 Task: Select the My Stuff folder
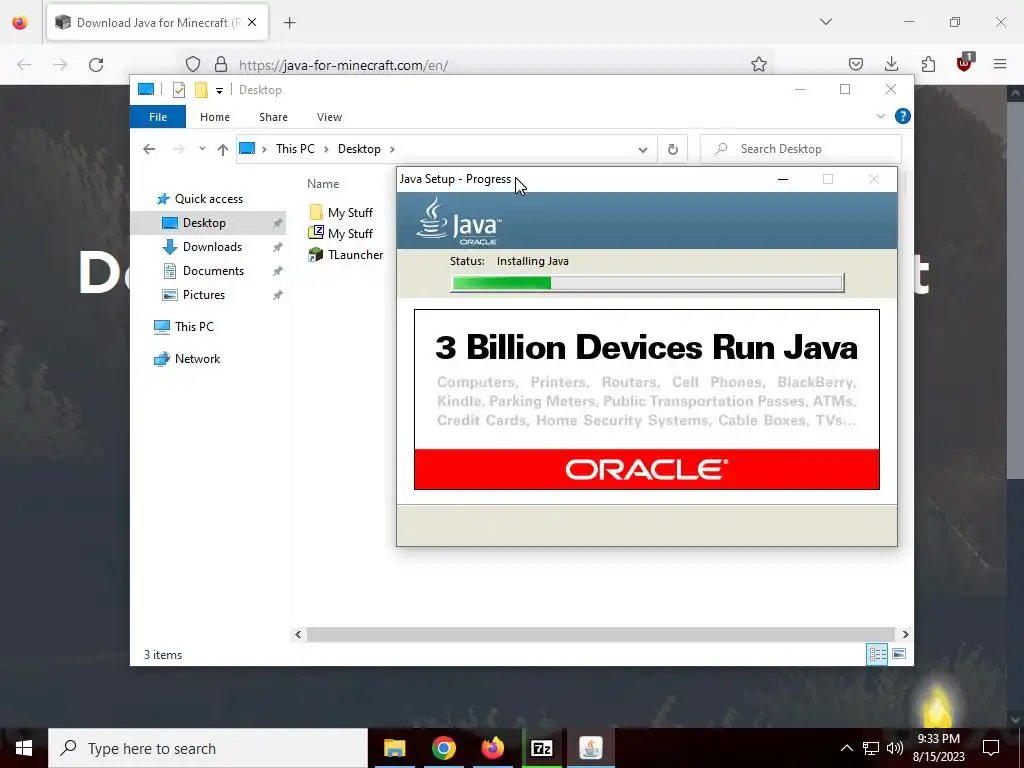(x=350, y=213)
